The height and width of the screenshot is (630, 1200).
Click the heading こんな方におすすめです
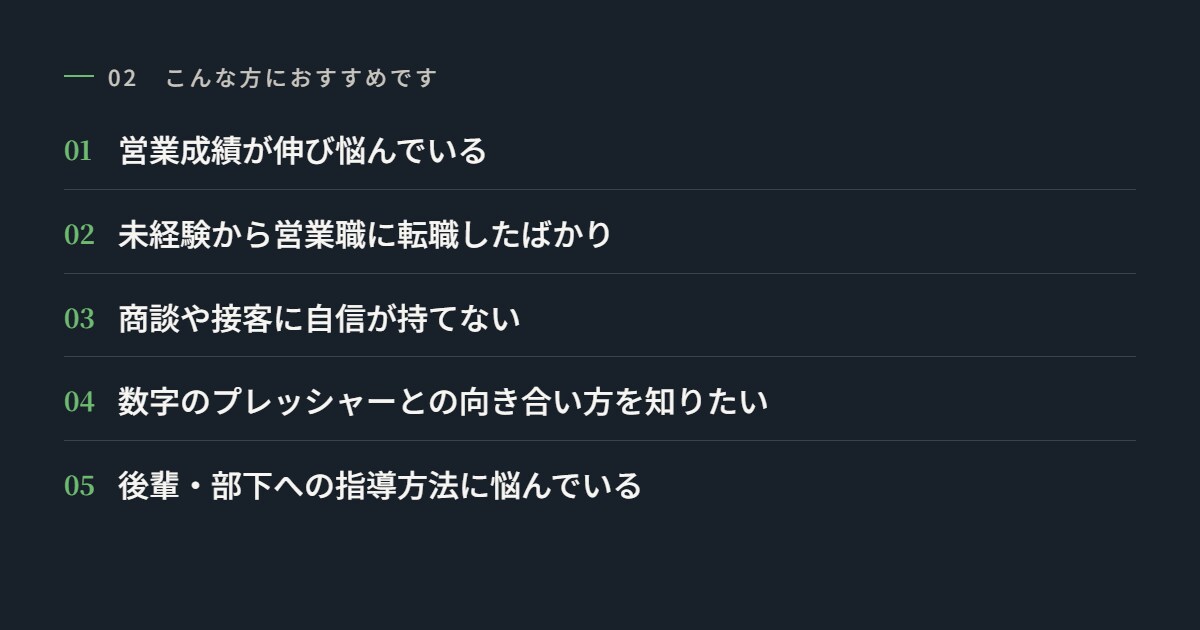(302, 78)
